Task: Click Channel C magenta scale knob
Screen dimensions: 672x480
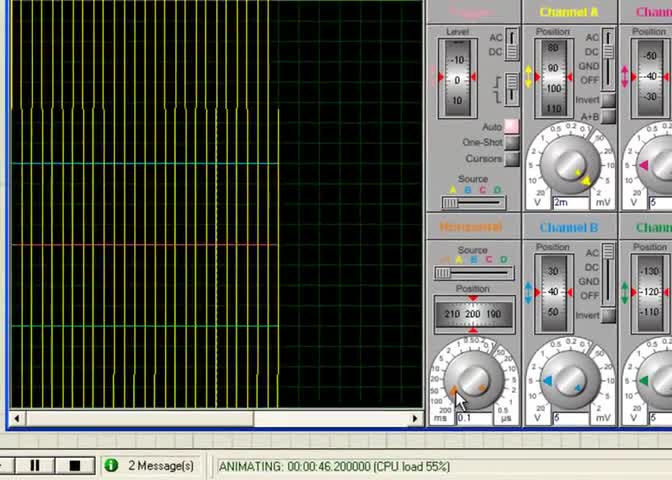Action: click(x=654, y=165)
